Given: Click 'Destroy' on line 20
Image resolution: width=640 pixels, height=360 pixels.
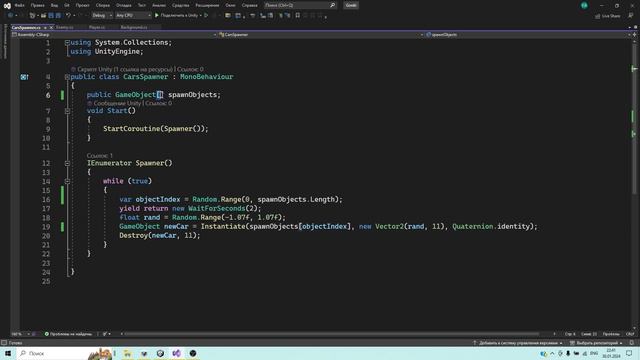Looking at the screenshot, I should [x=133, y=236].
